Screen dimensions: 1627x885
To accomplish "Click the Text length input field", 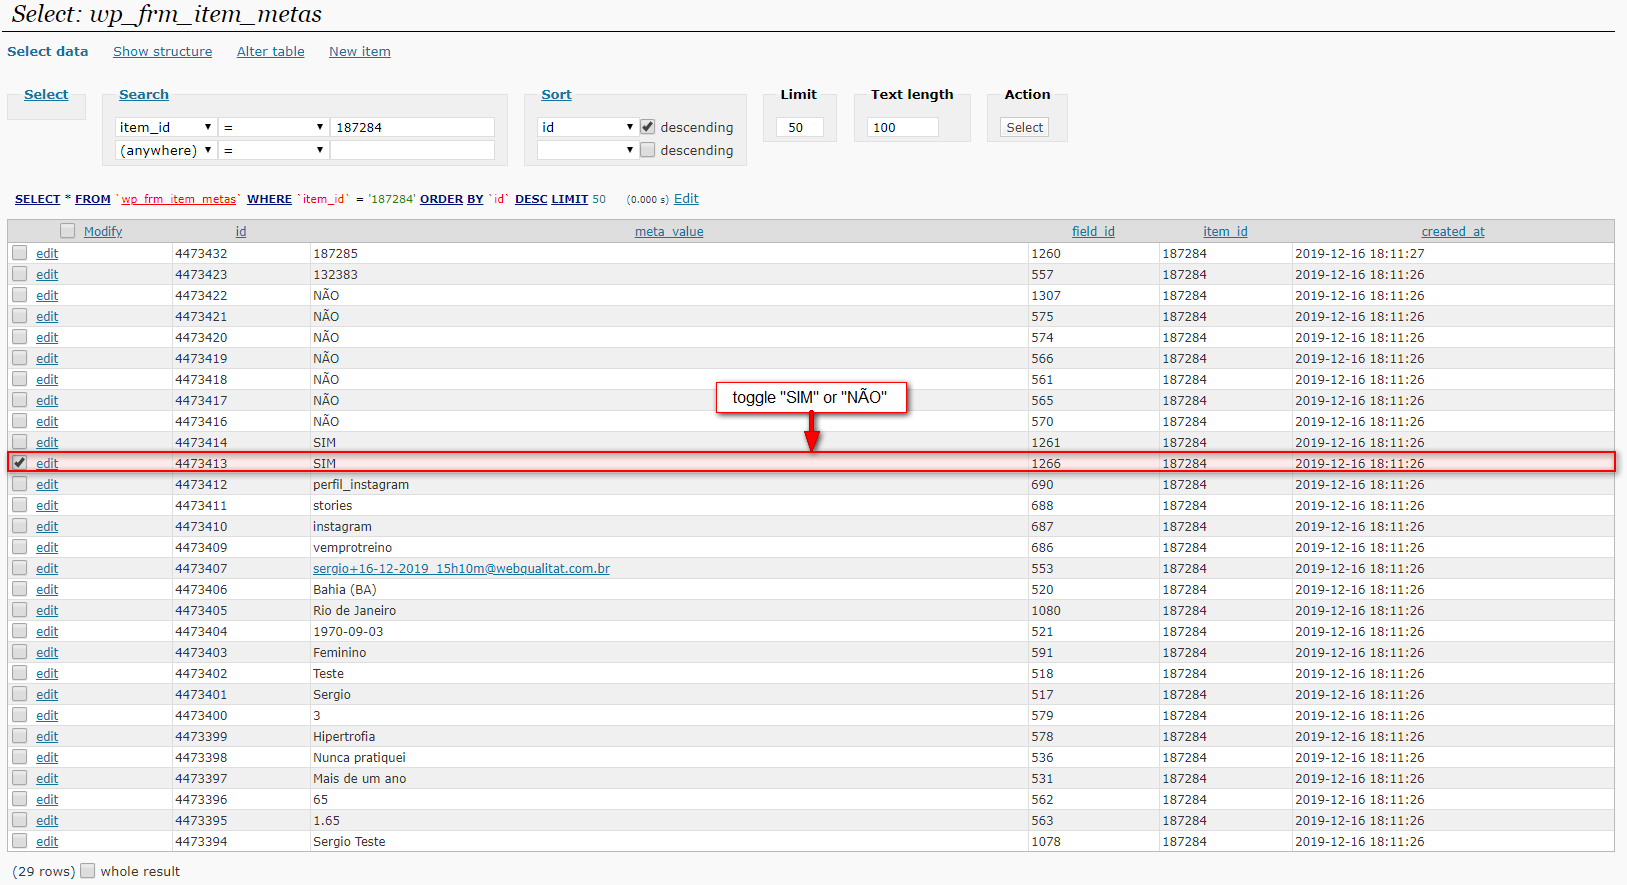I will pyautogui.click(x=903, y=127).
